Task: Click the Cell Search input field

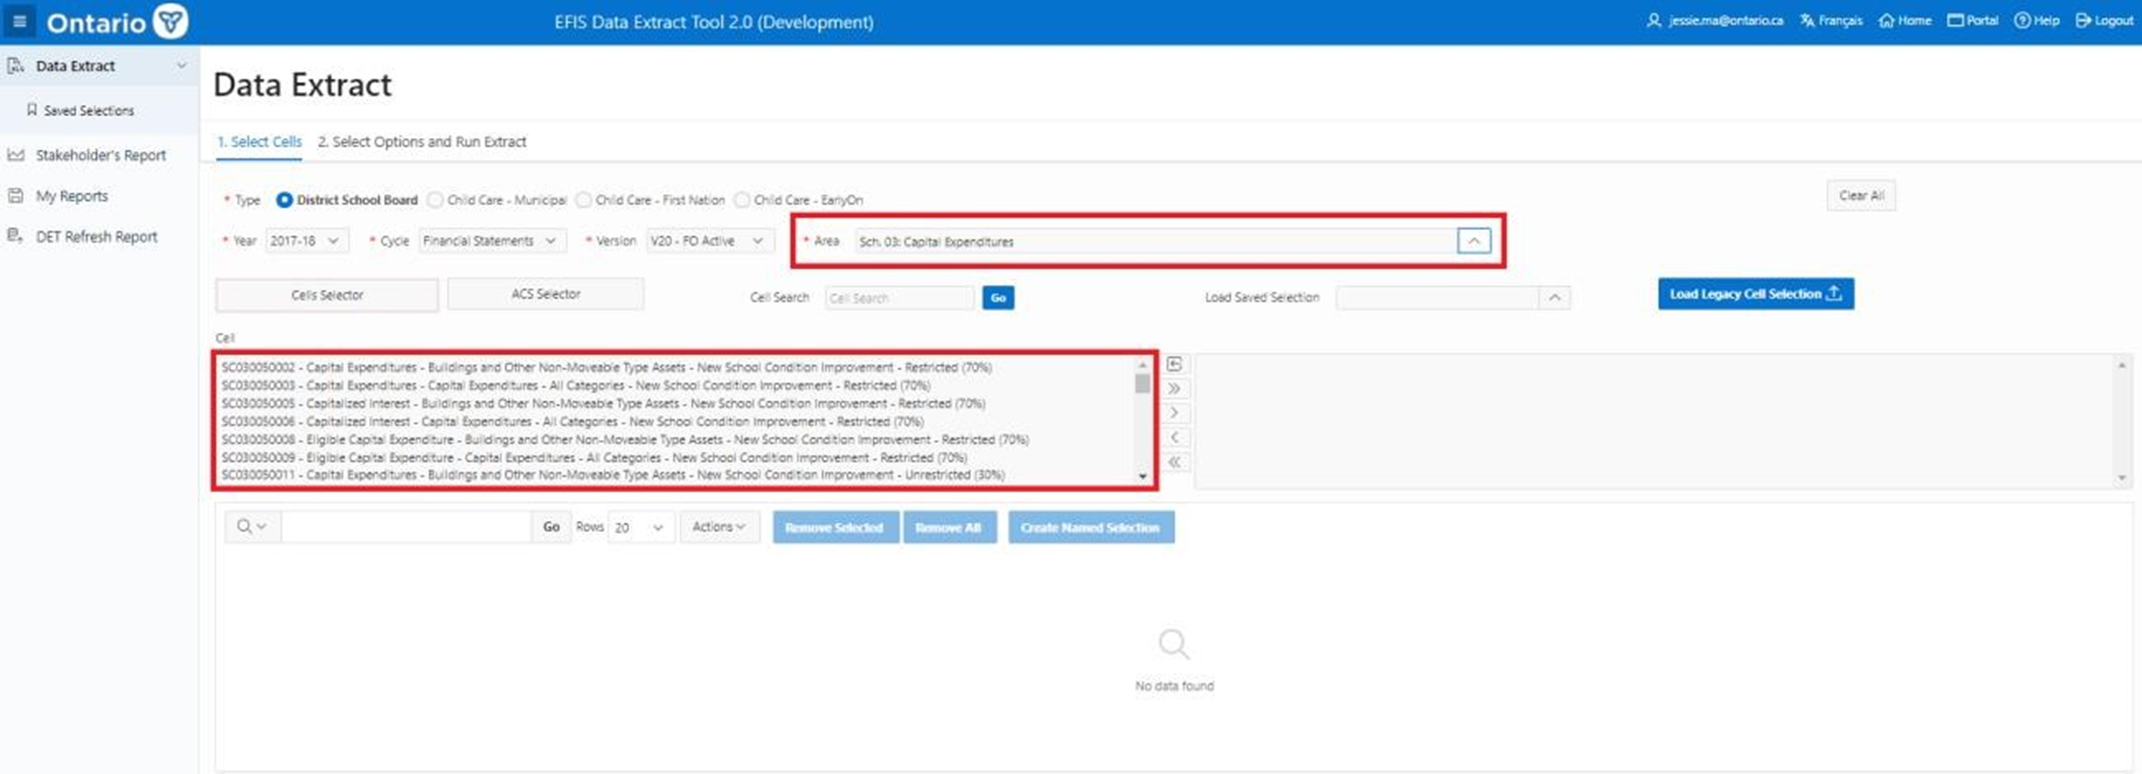Action: coord(899,298)
